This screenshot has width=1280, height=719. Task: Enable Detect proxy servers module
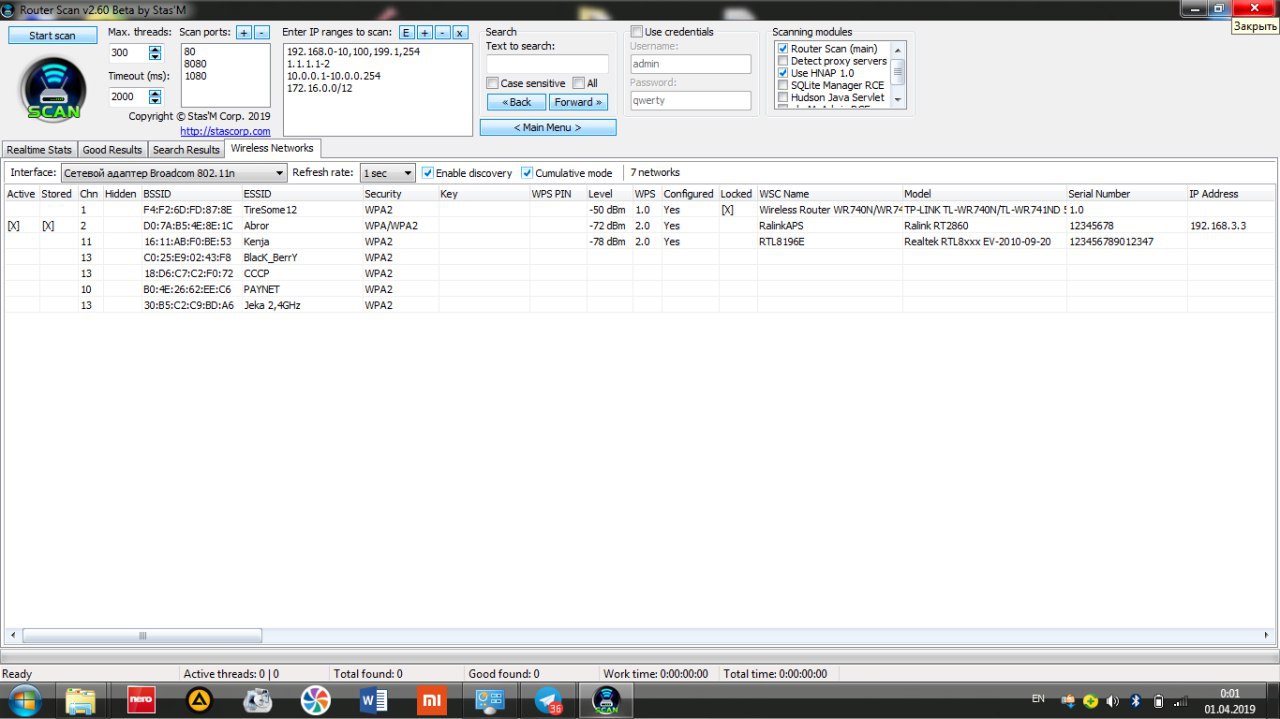pos(783,61)
